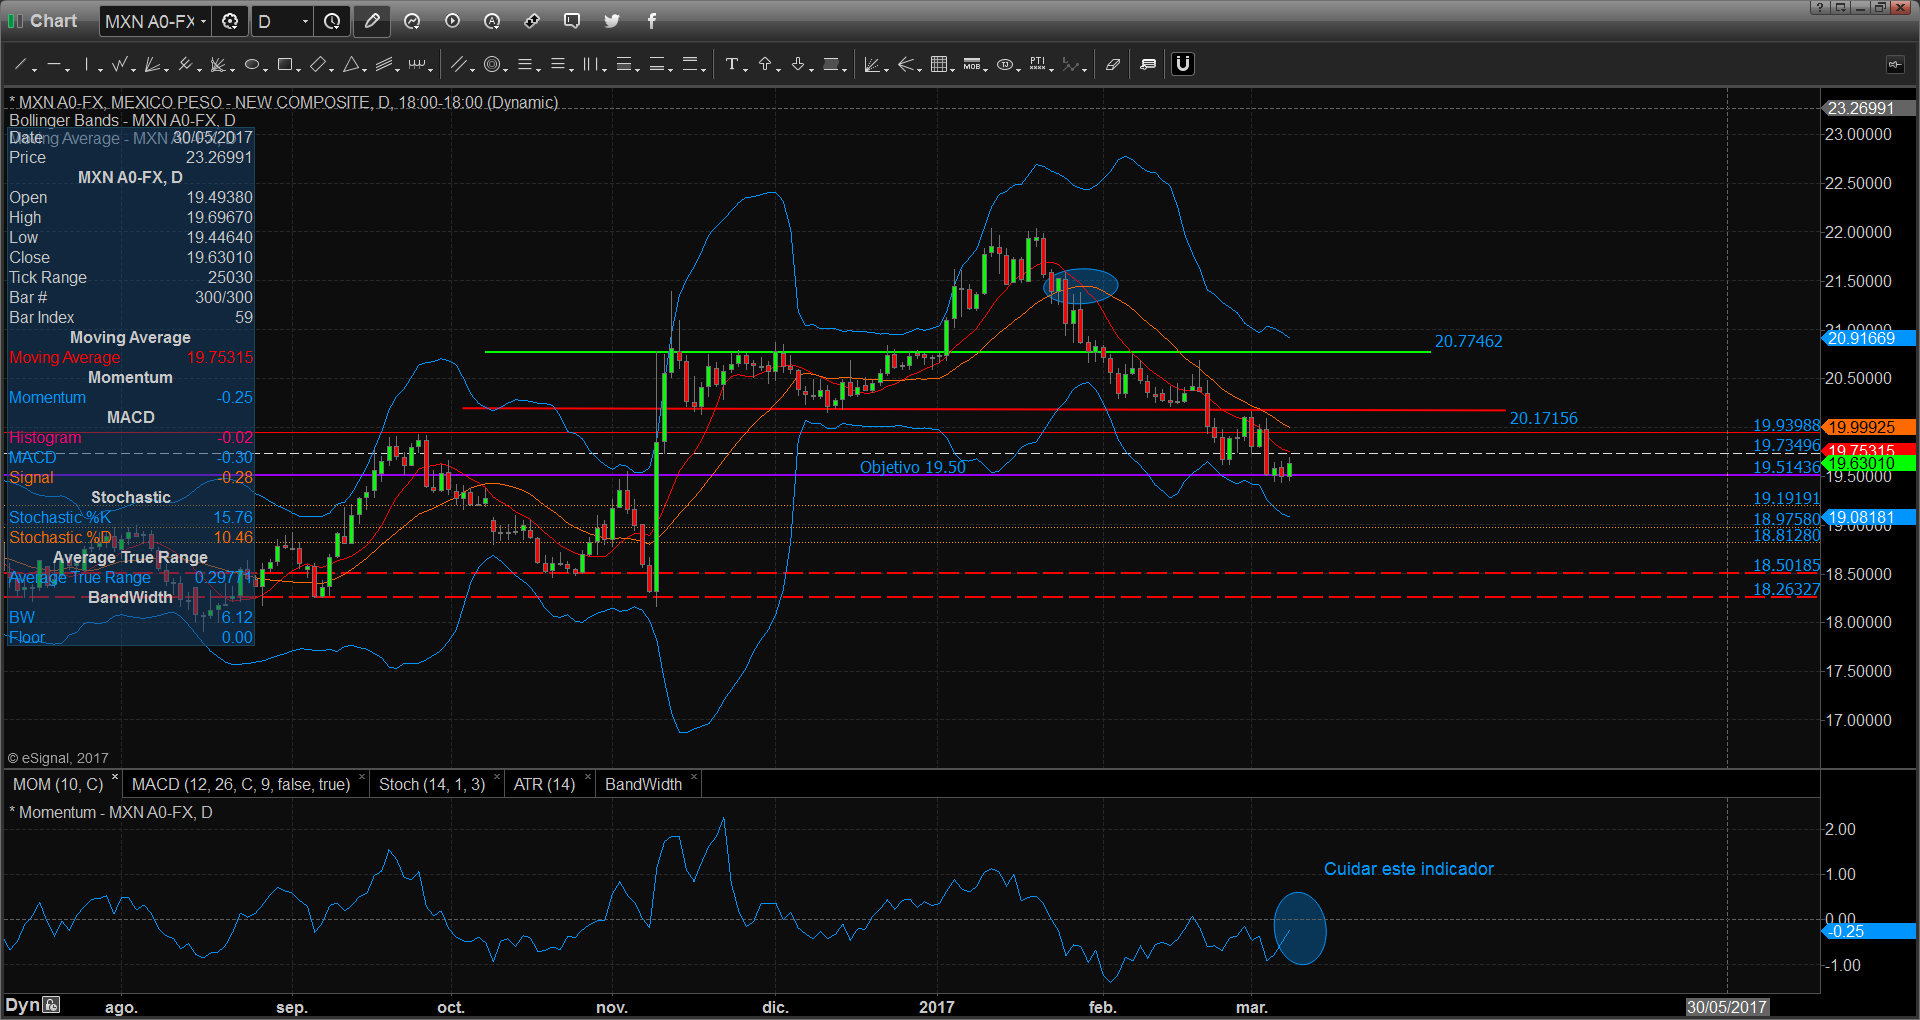Click the replay play button icon

point(452,21)
